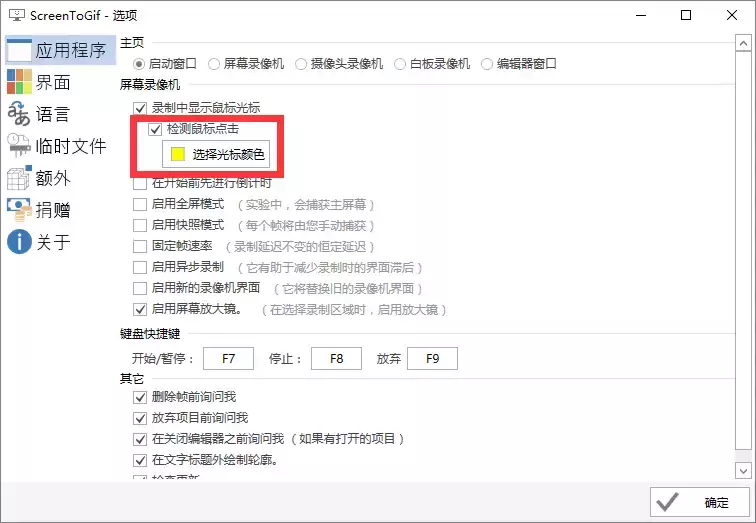
Task: Check 启用新的录像机界面
Action: click(x=140, y=288)
